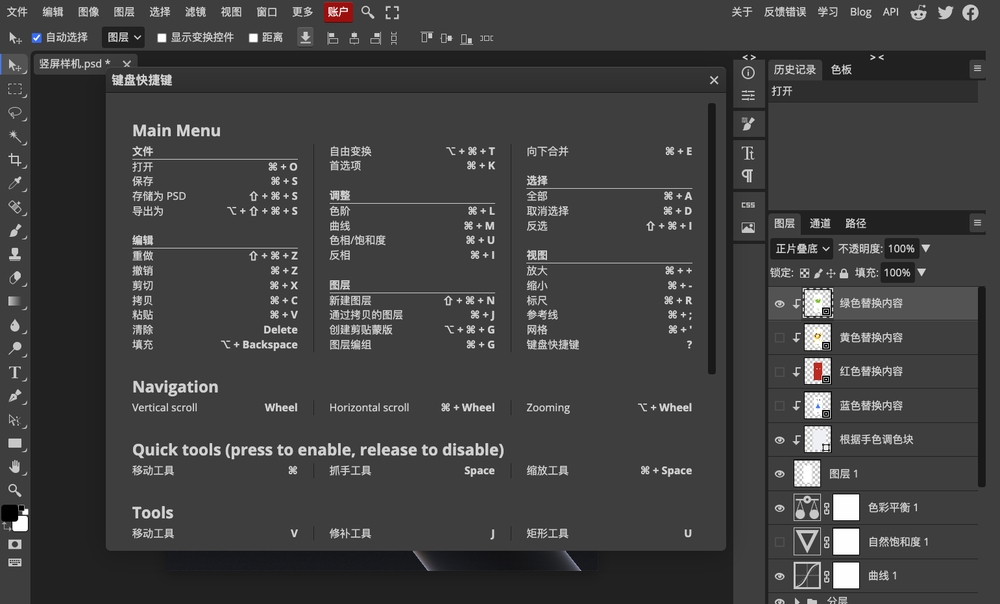Select the Path Select tool
This screenshot has width=1000, height=604.
tap(15, 420)
